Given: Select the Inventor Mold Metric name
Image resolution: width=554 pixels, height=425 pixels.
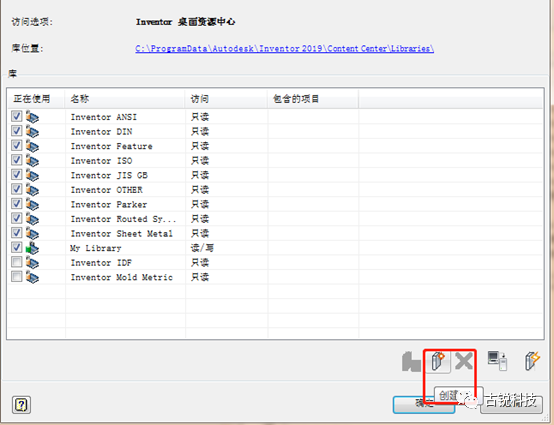Looking at the screenshot, I should 122,278.
